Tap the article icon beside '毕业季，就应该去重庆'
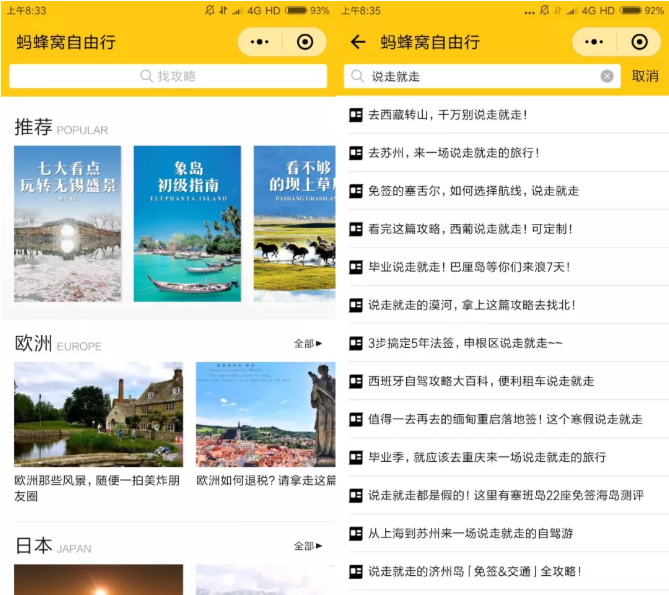 (356, 457)
